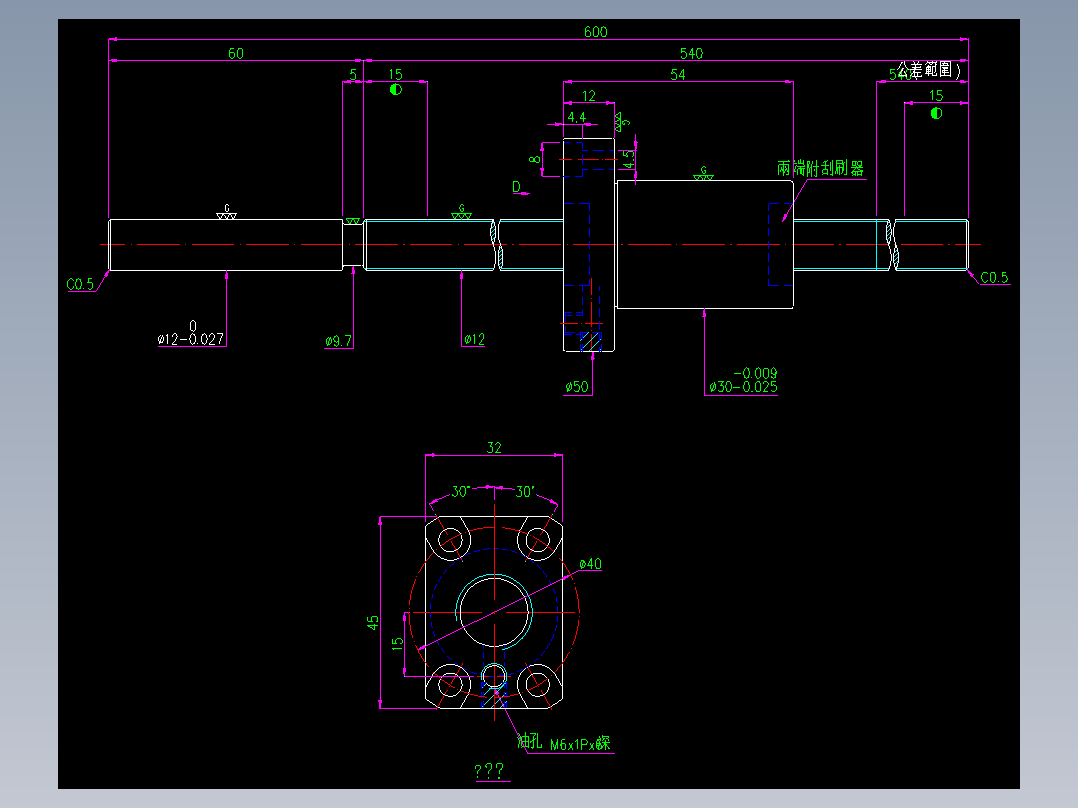This screenshot has height=808, width=1078.
Task: Click the half-shaded datum circle under dimension 15
Action: tap(396, 90)
